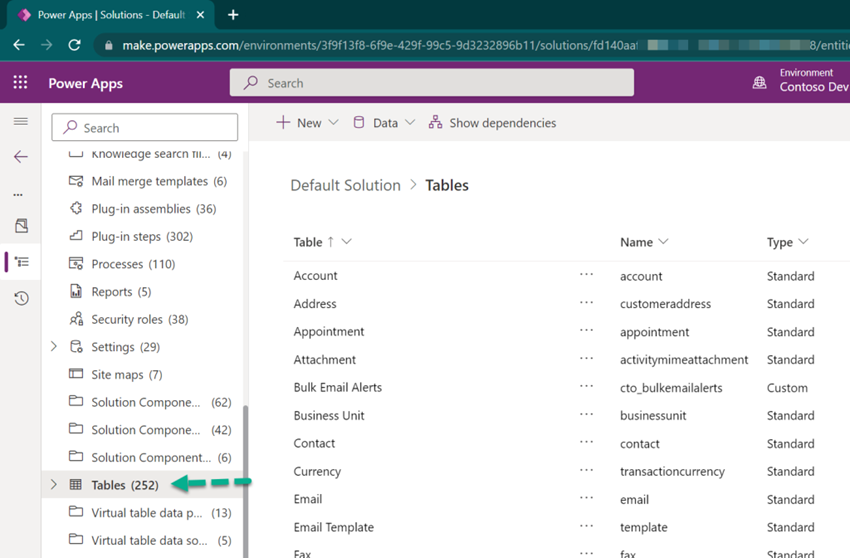The width and height of the screenshot is (850, 558).
Task: Click the Processes icon
Action: click(76, 264)
